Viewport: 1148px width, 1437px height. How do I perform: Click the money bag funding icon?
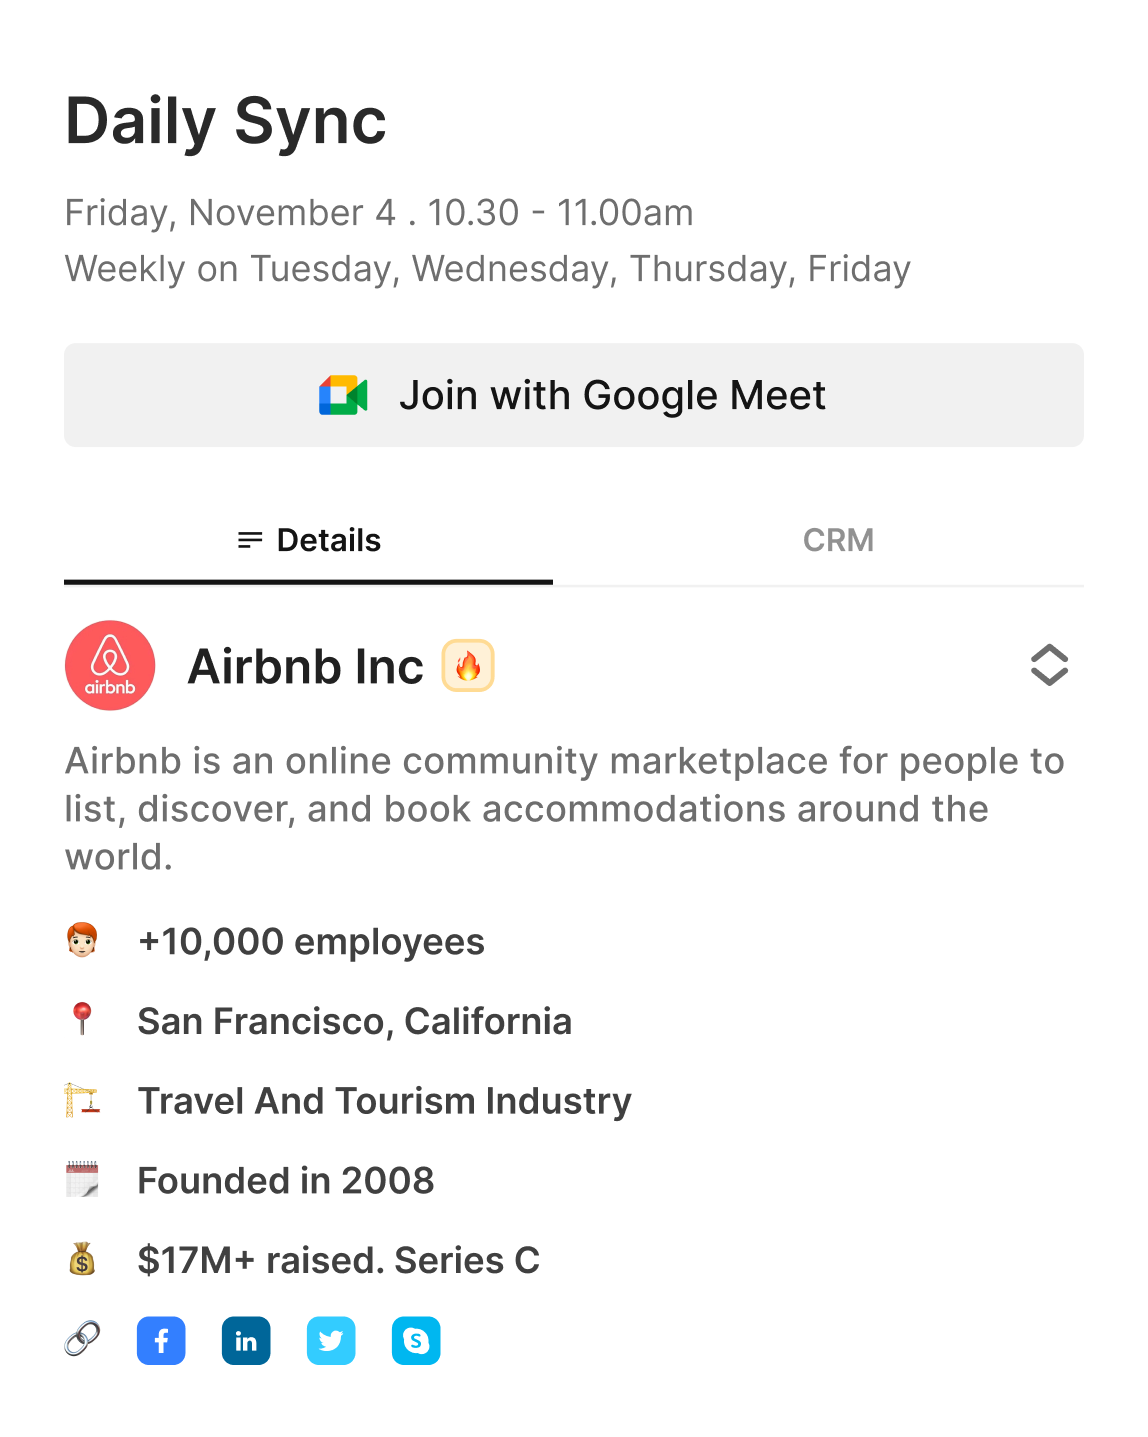click(82, 1259)
